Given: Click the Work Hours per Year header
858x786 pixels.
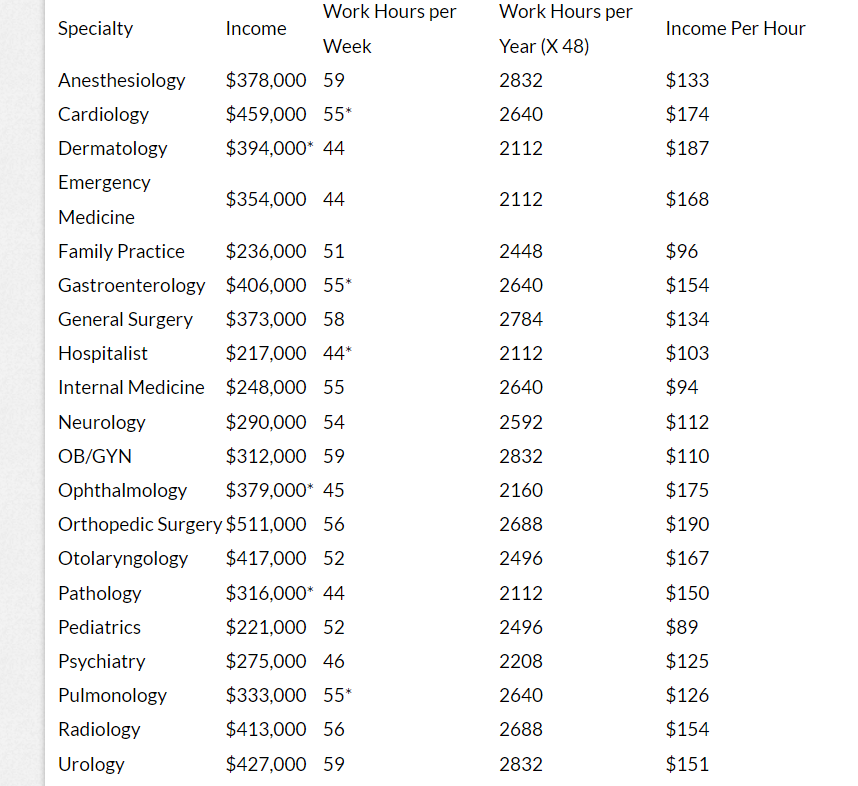Looking at the screenshot, I should click(565, 29).
